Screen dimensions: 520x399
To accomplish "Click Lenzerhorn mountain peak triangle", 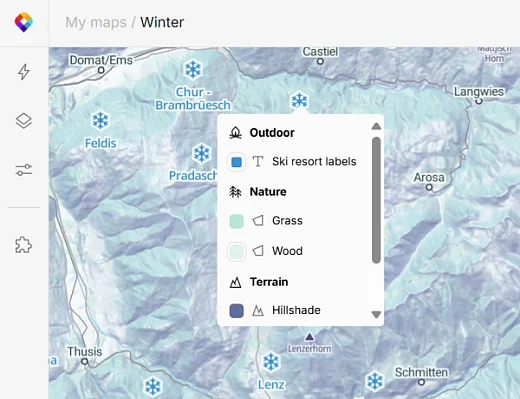I will pos(310,337).
